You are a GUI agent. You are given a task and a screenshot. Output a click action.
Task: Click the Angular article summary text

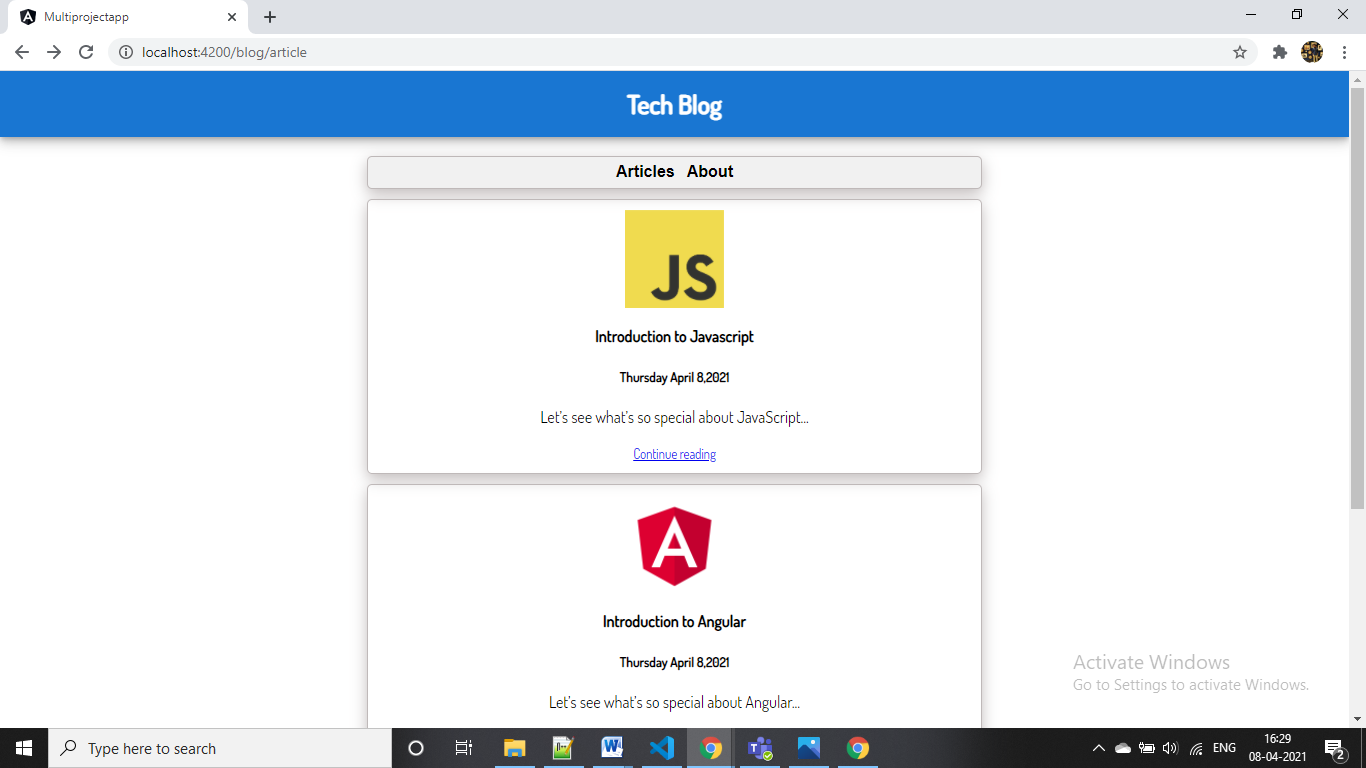(x=674, y=703)
